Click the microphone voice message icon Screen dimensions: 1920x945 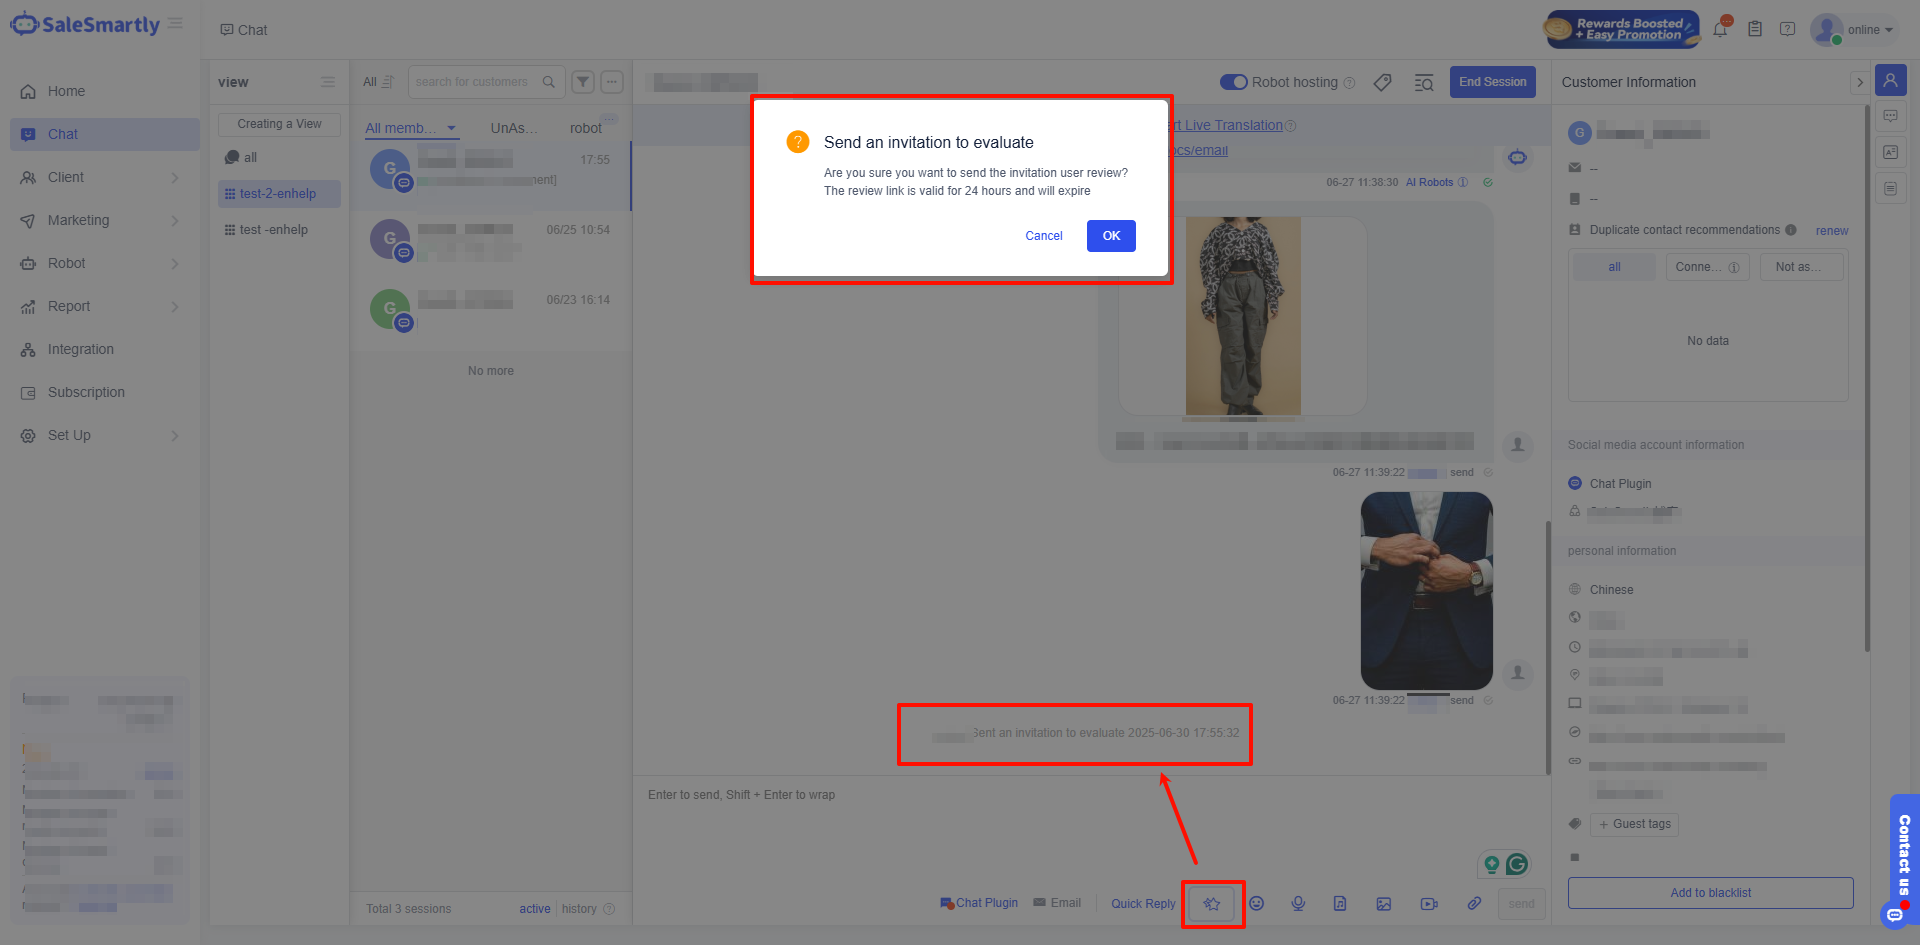tap(1298, 904)
